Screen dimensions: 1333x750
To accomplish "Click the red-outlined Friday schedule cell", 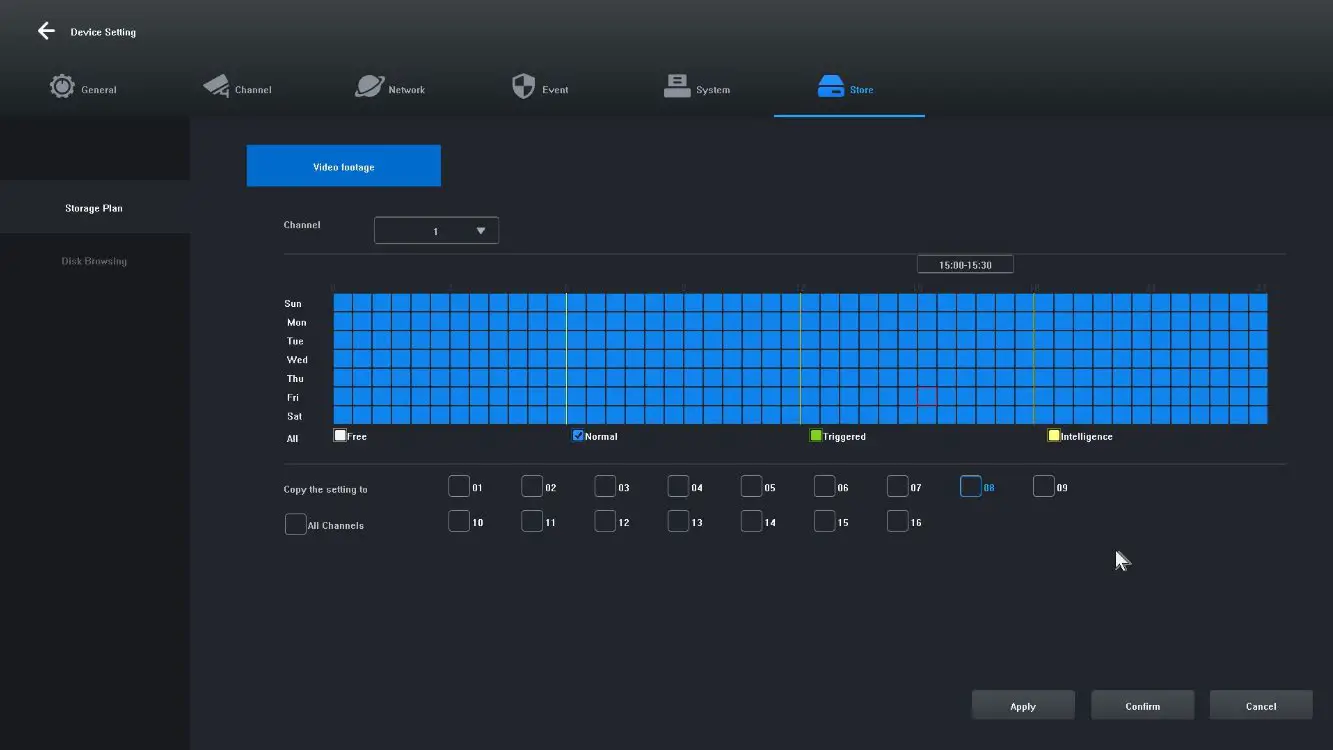I will tap(927, 397).
